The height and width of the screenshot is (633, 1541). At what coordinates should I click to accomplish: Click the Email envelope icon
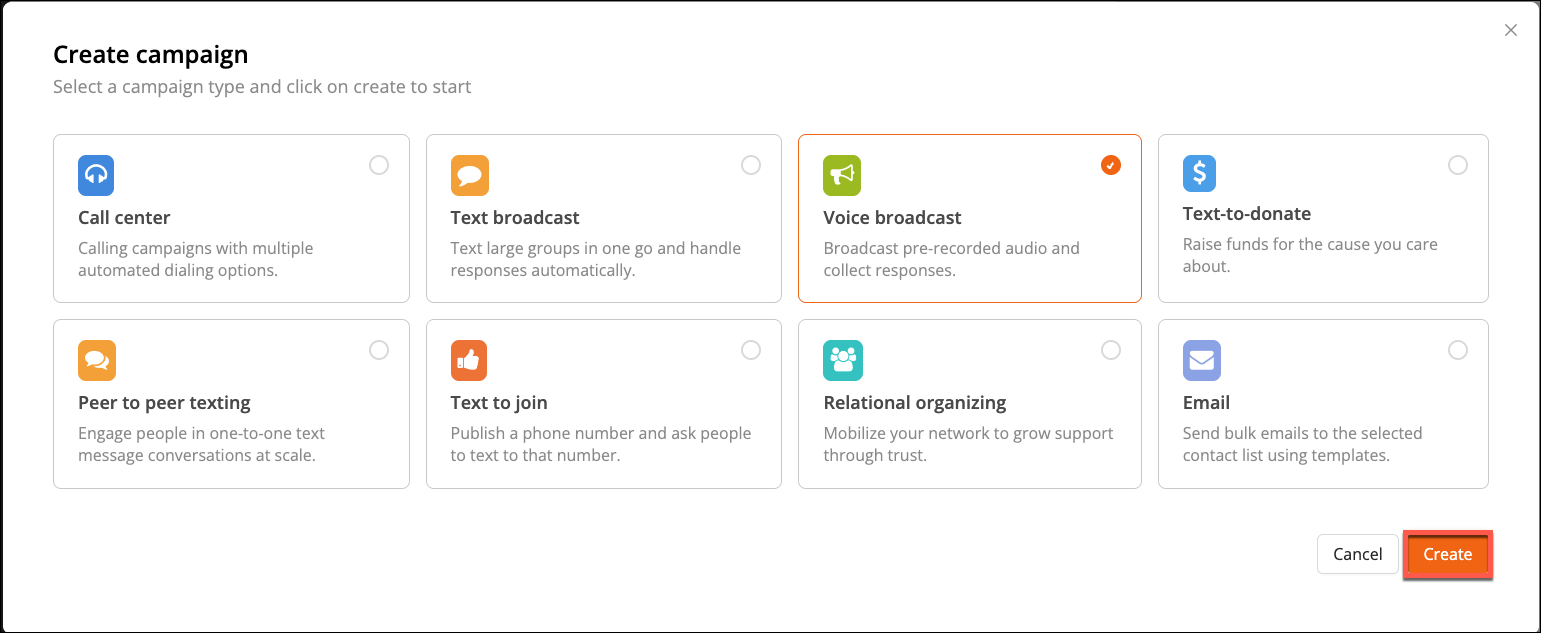click(x=1201, y=360)
